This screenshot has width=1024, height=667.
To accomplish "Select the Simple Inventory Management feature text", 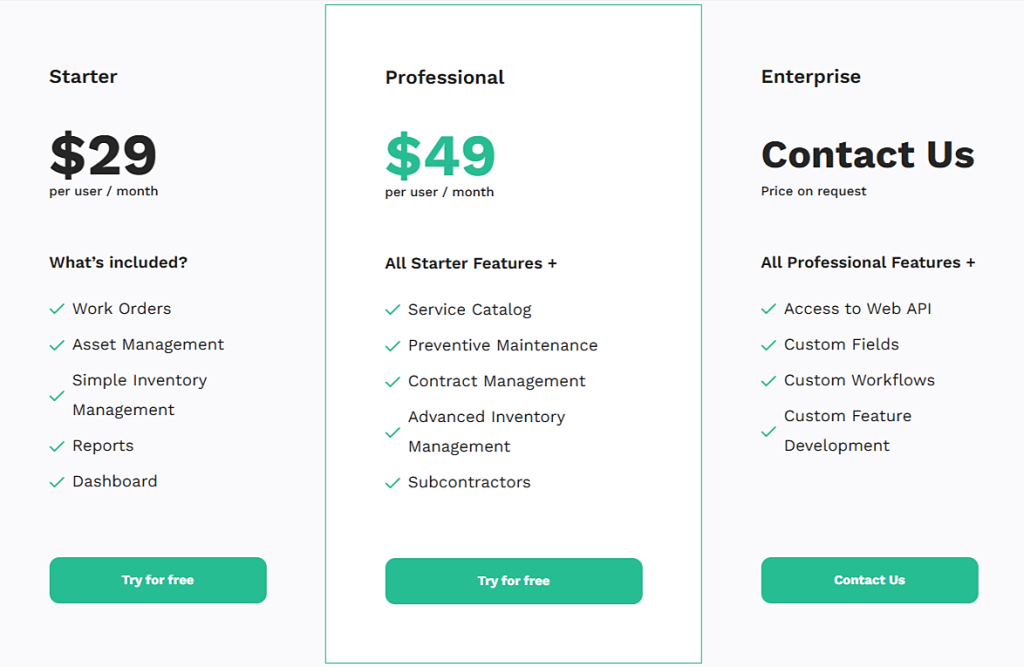I will pyautogui.click(x=139, y=395).
